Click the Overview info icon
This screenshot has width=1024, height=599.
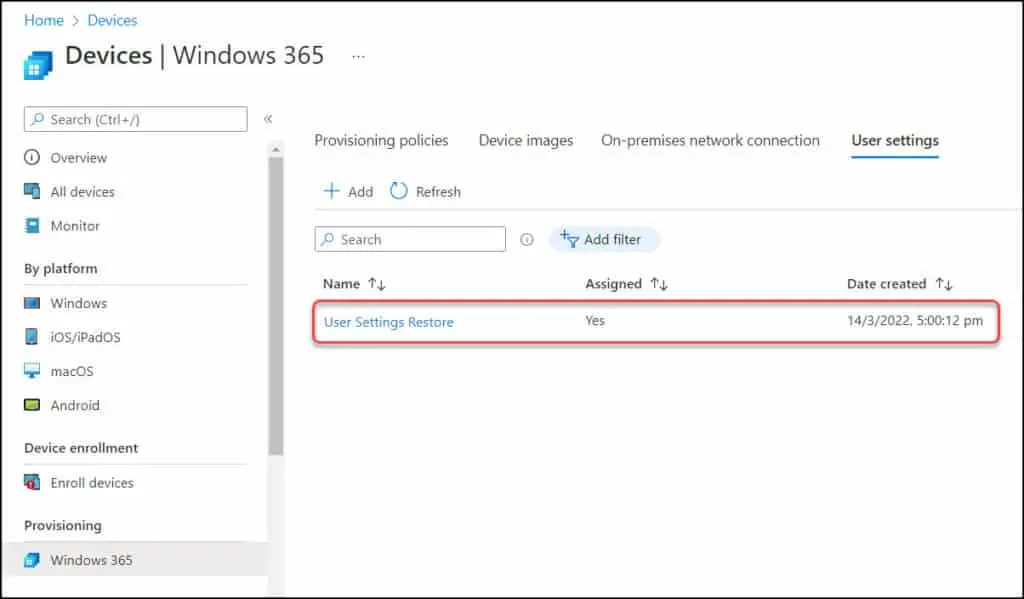coord(32,157)
